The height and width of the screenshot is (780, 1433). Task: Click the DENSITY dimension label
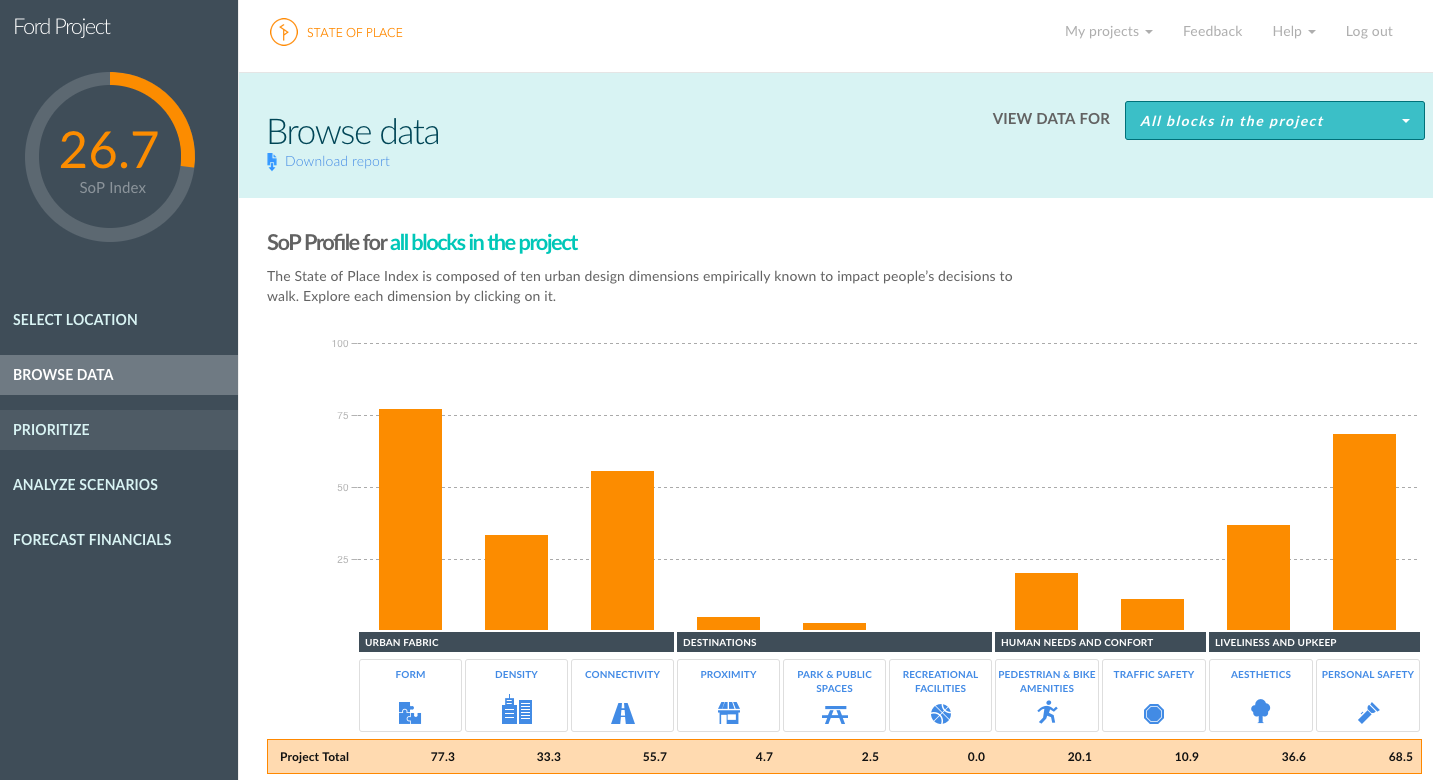click(x=516, y=675)
